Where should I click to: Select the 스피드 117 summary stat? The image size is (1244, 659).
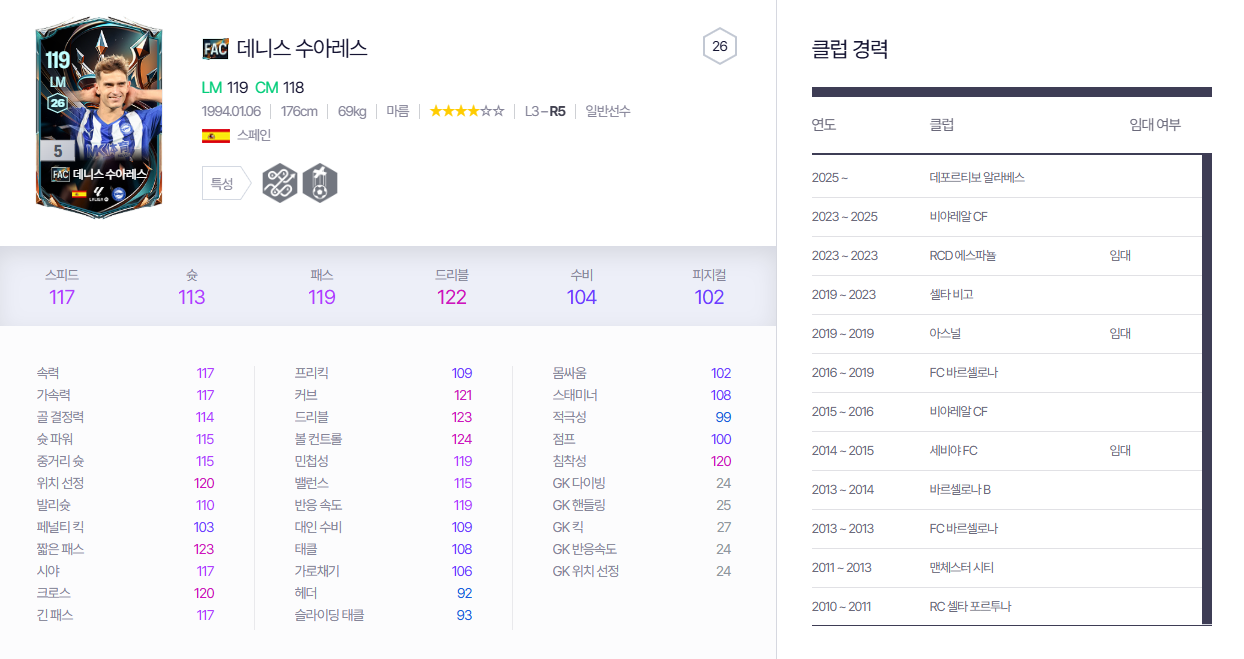[x=62, y=287]
